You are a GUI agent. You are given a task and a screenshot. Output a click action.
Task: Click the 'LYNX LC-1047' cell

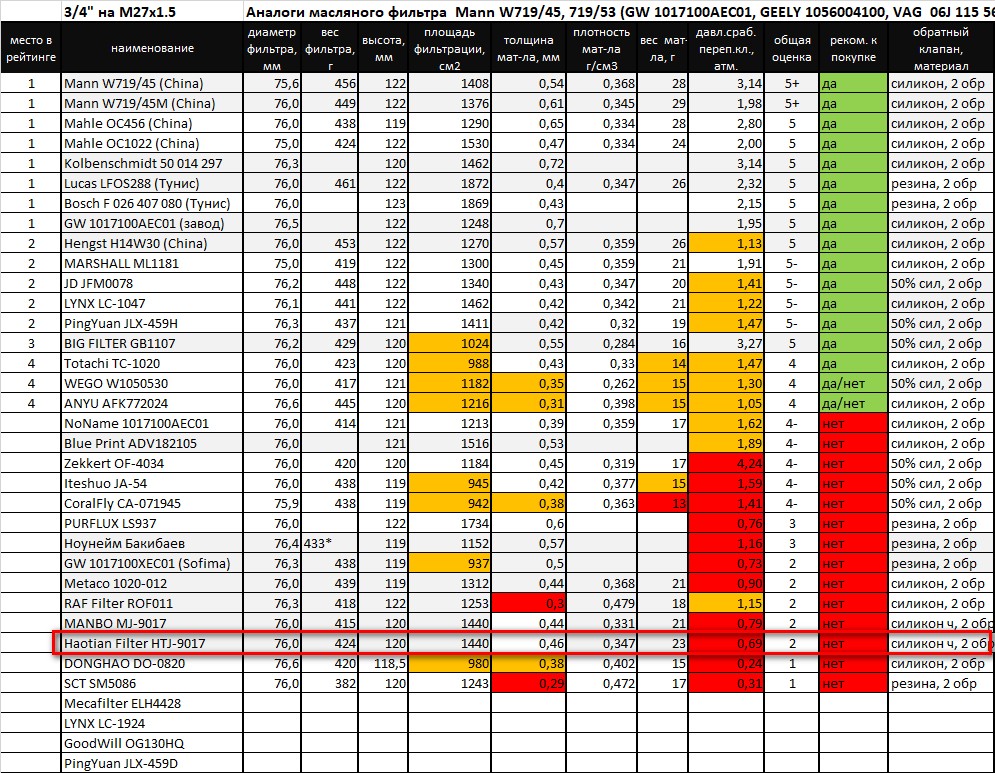152,303
